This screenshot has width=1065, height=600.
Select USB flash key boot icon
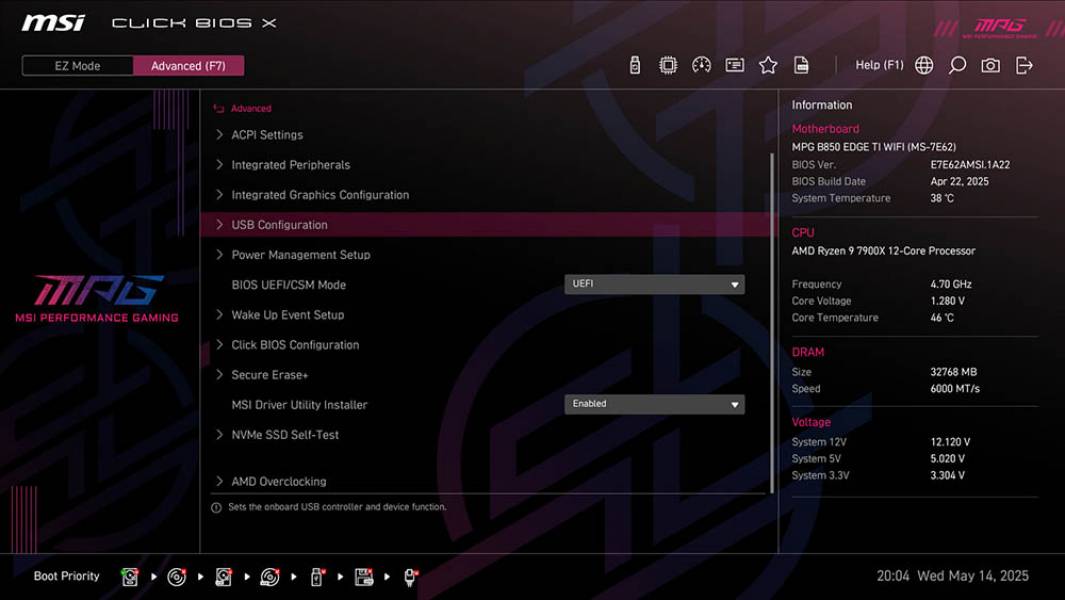coord(317,577)
